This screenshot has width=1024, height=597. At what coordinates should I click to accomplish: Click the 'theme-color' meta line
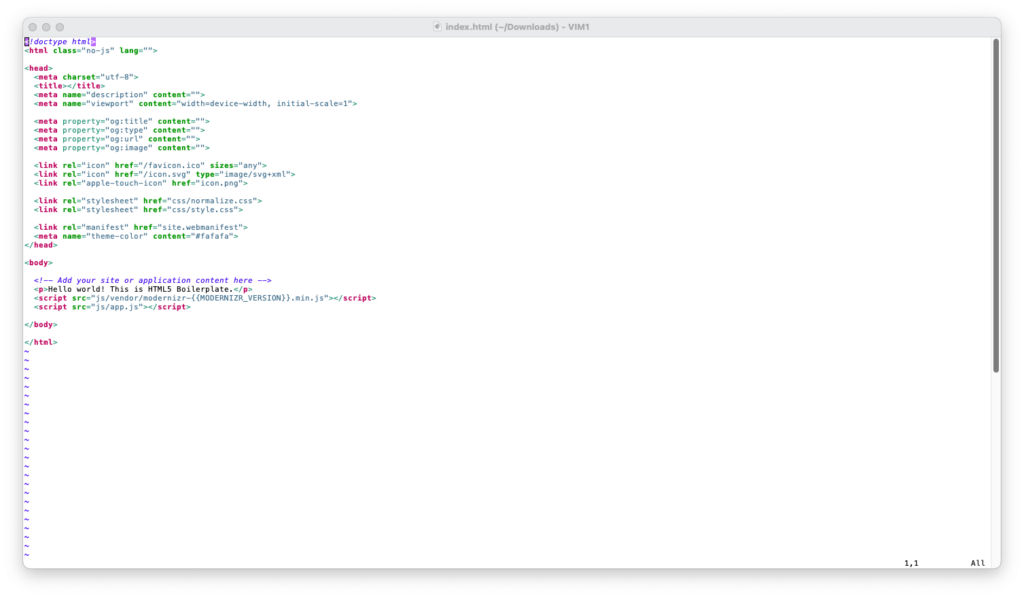(x=136, y=236)
